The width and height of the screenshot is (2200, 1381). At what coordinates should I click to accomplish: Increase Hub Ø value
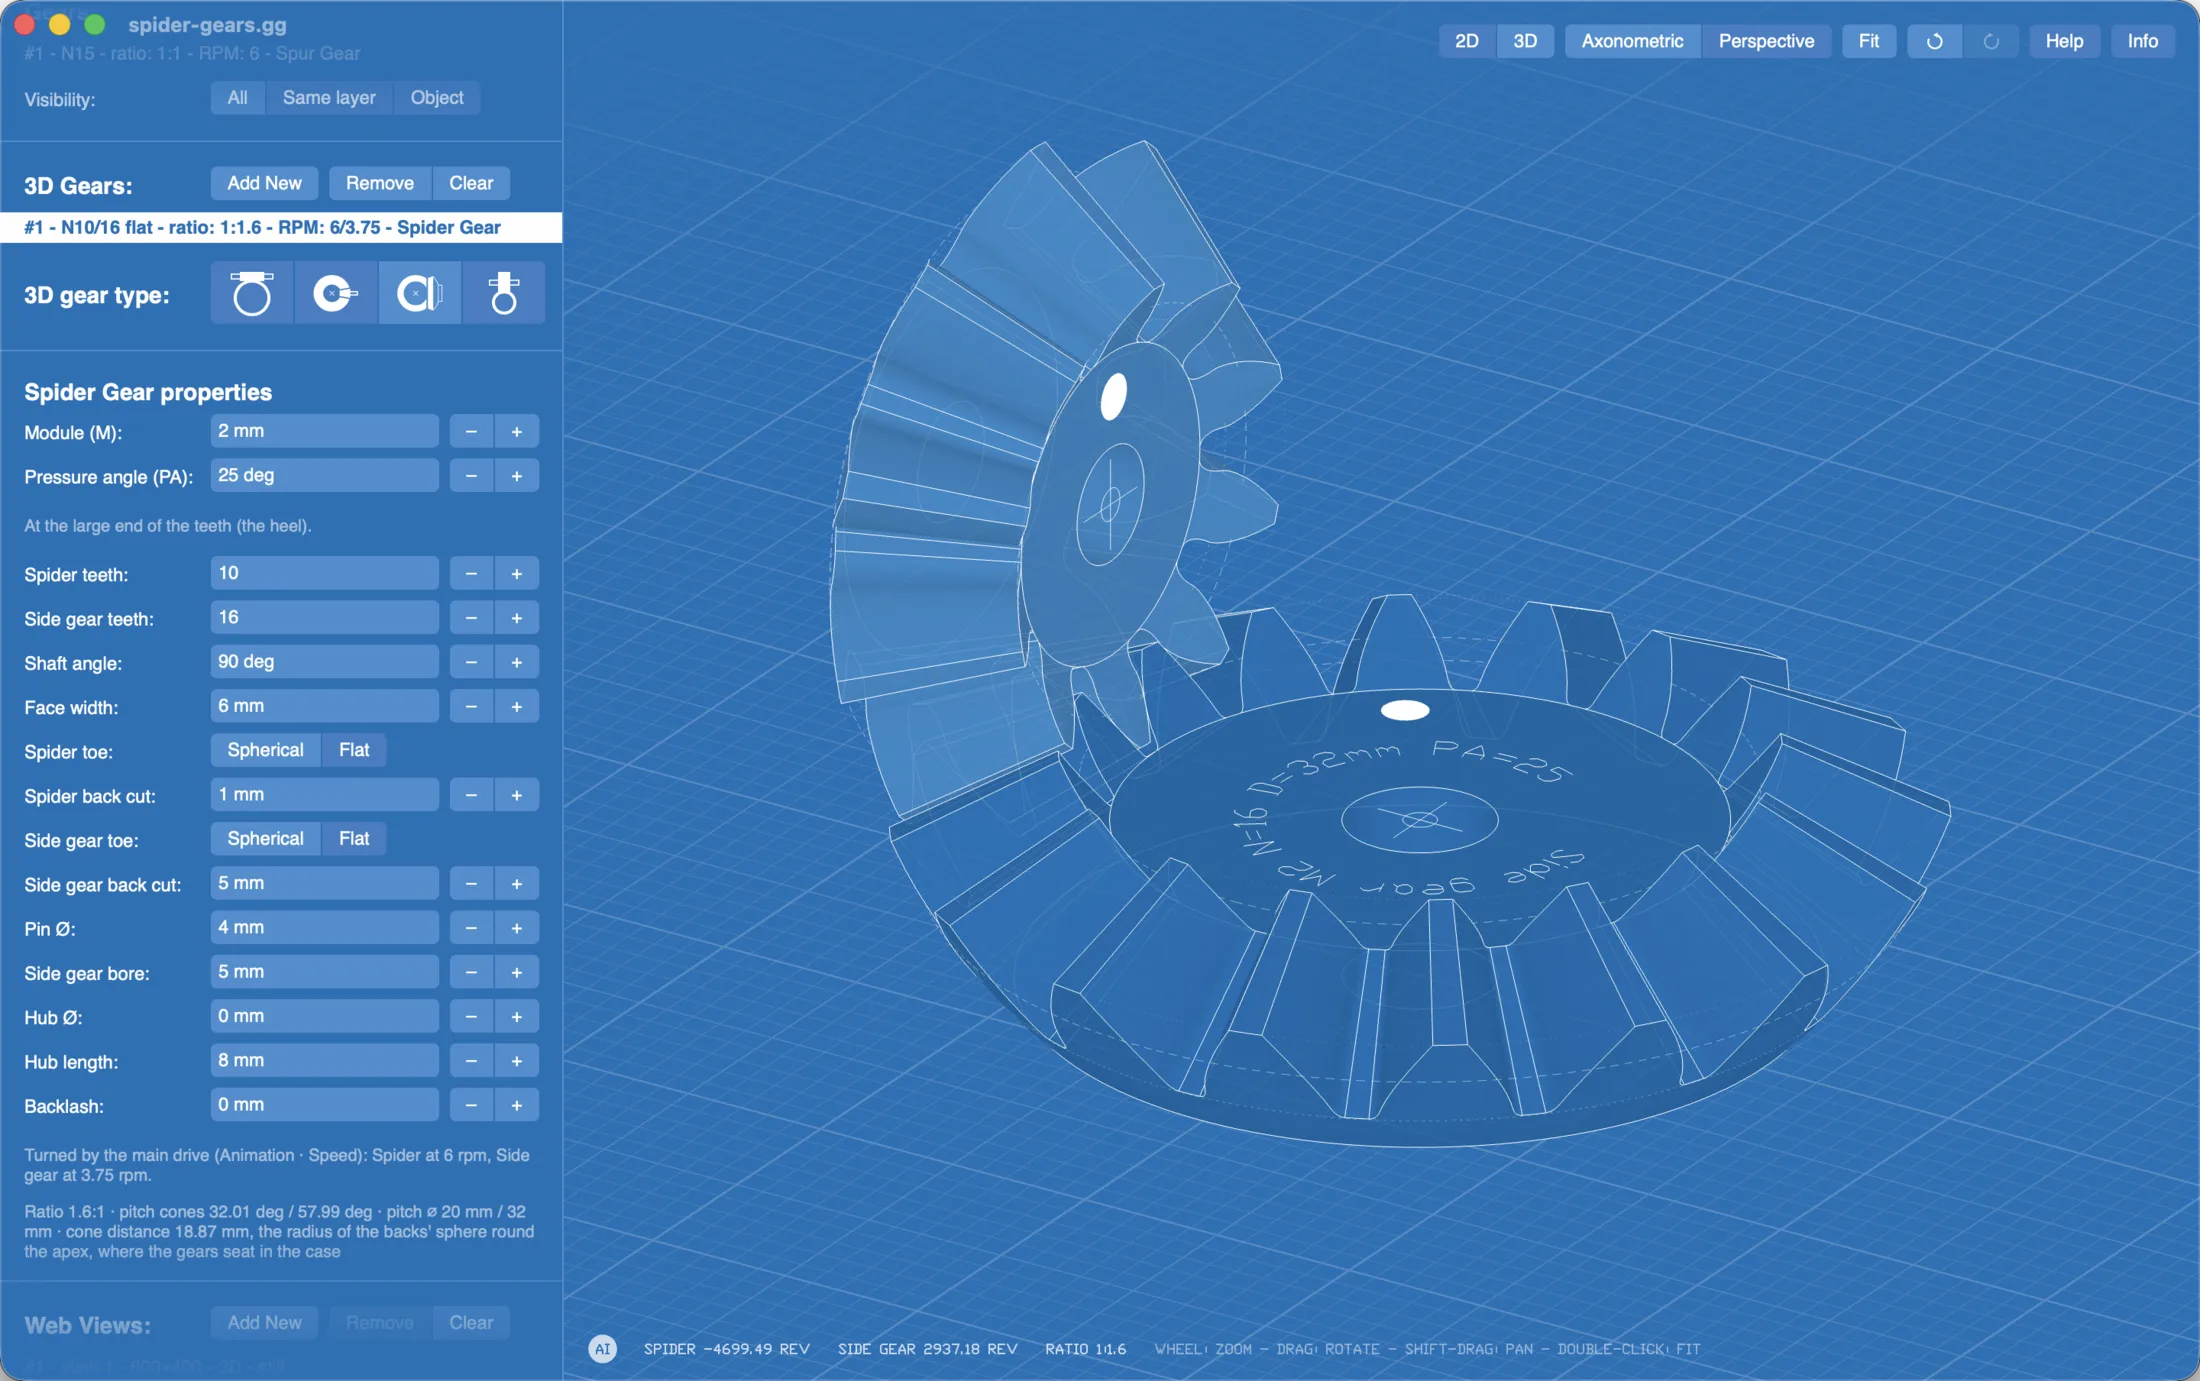point(517,1017)
